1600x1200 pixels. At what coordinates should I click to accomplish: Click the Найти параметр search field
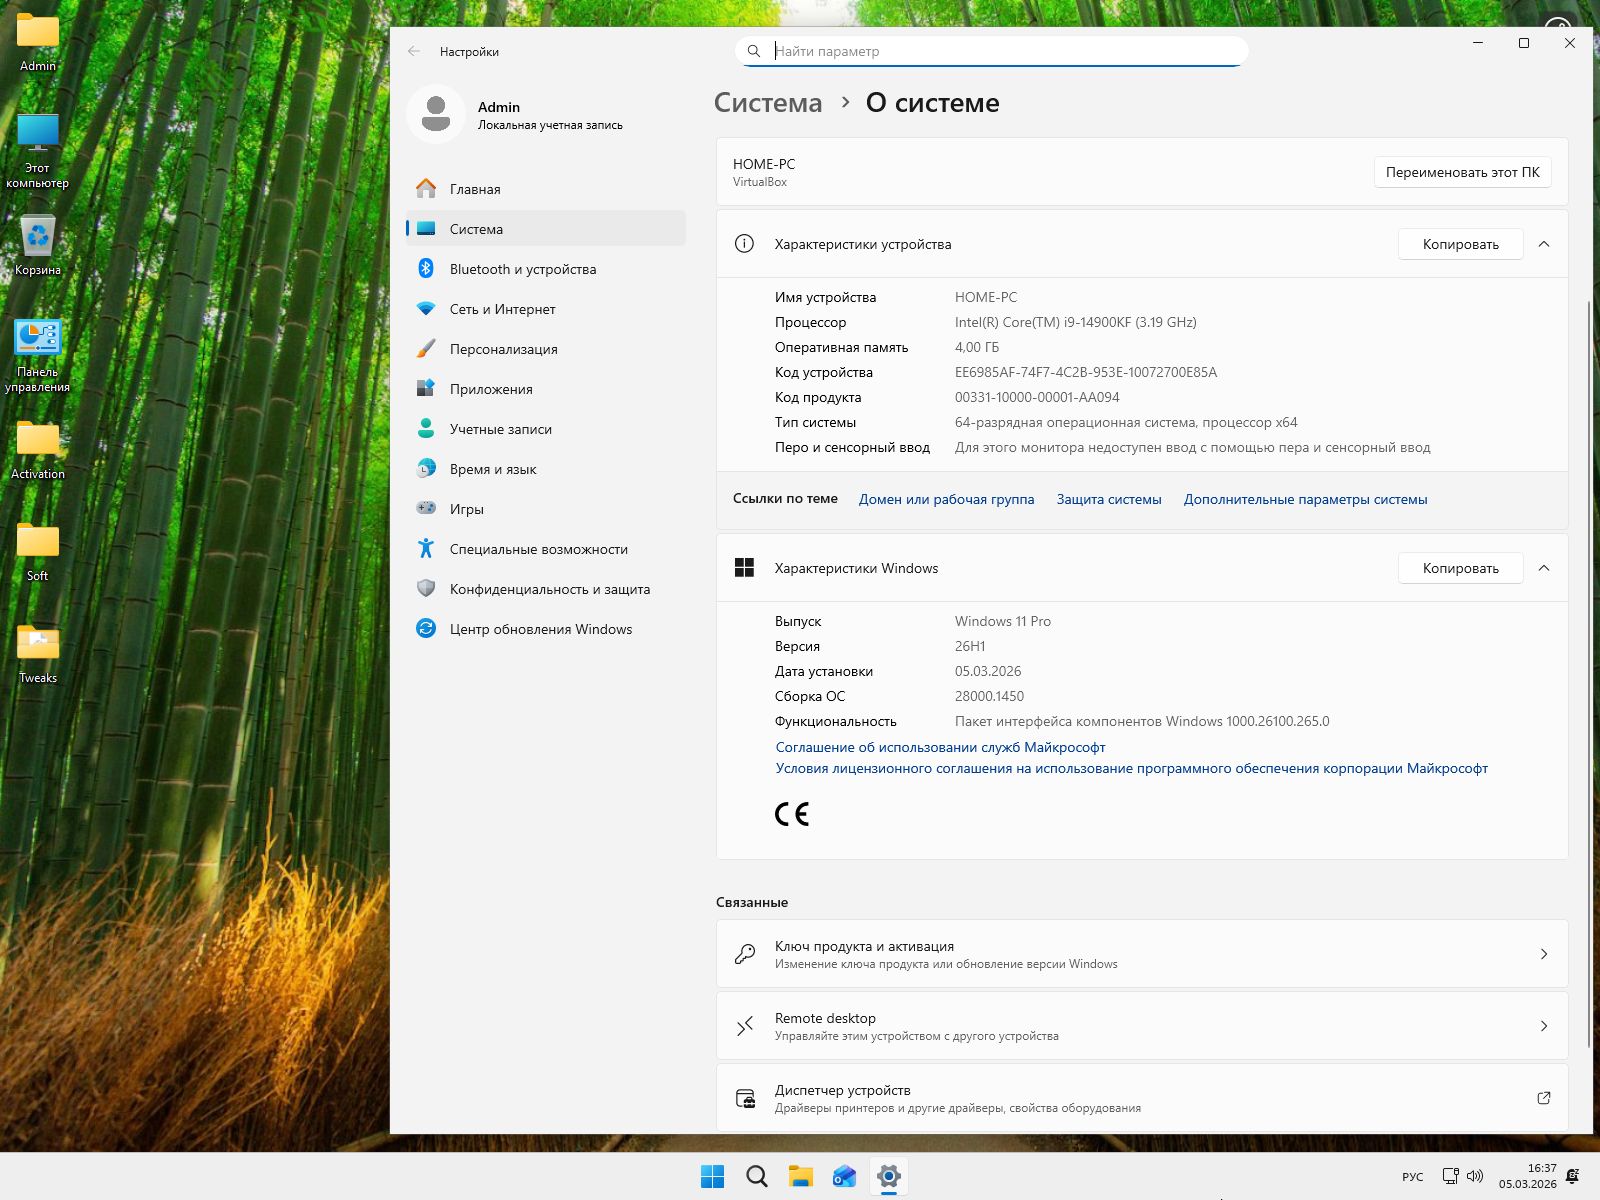tap(1000, 51)
